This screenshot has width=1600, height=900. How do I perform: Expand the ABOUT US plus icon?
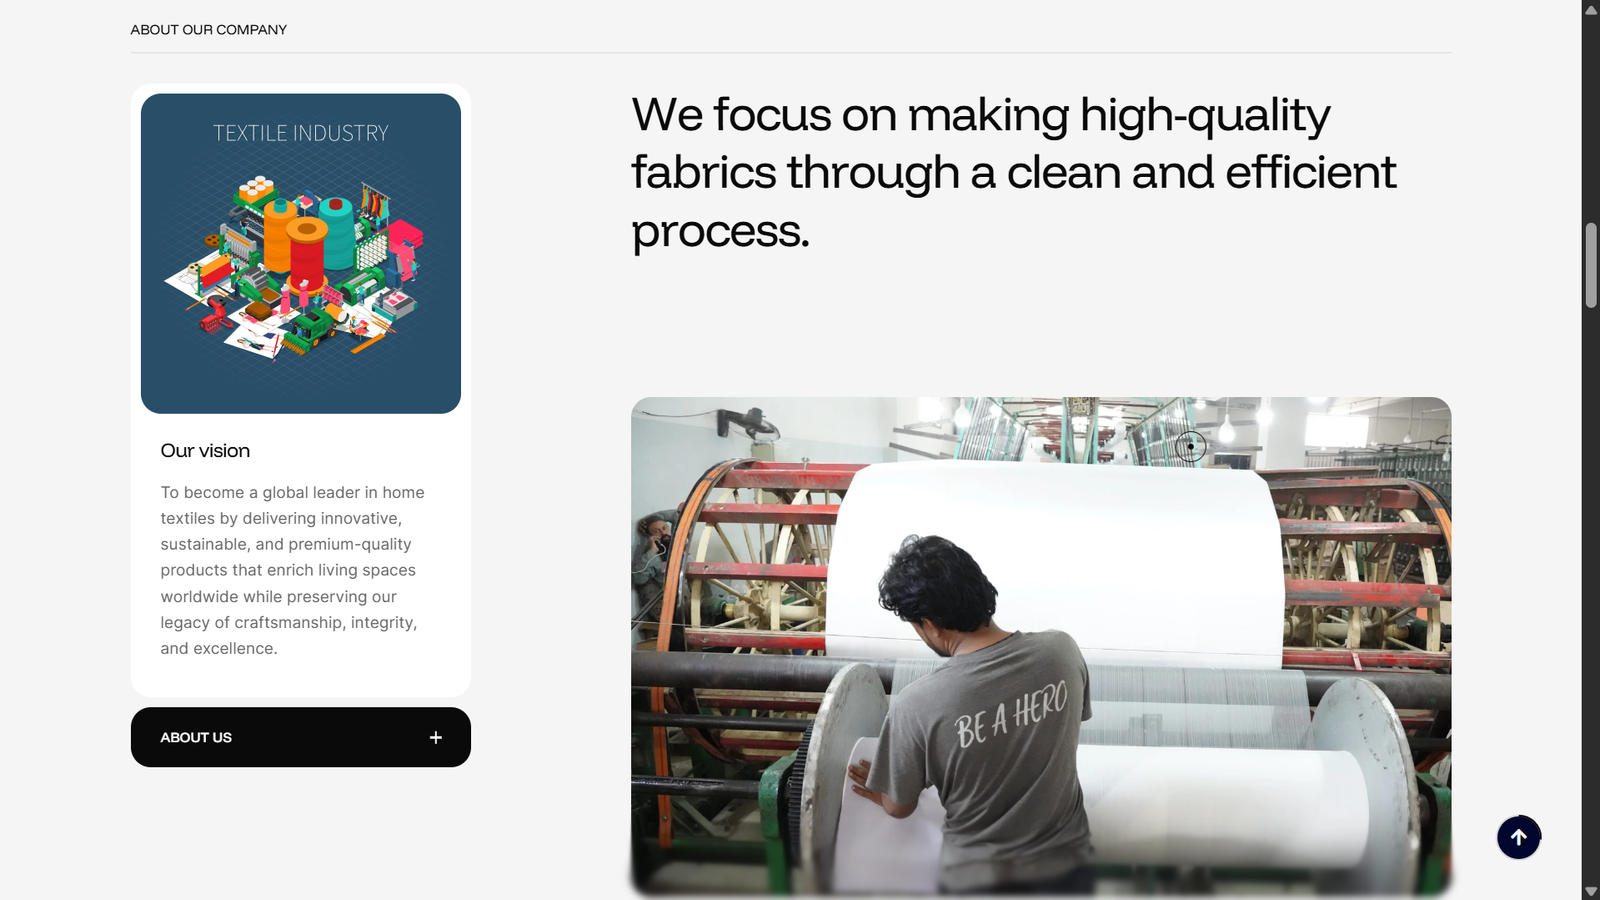(436, 737)
